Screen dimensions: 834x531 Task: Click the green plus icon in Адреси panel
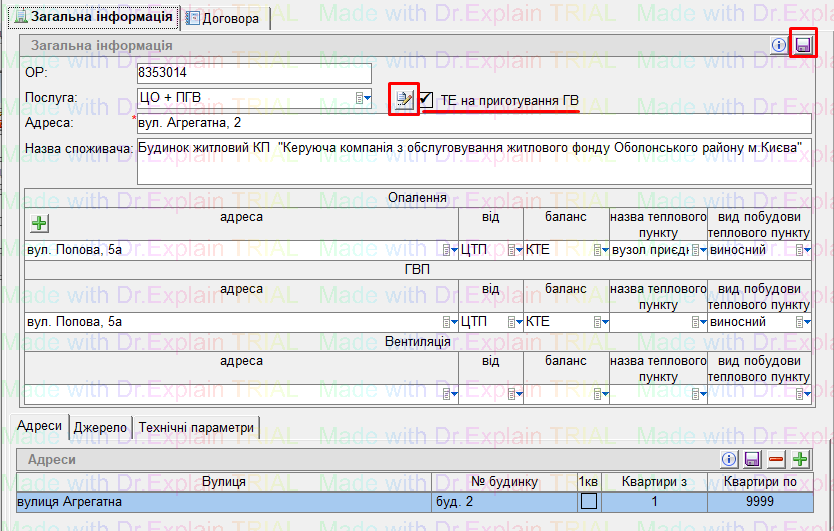pos(799,459)
